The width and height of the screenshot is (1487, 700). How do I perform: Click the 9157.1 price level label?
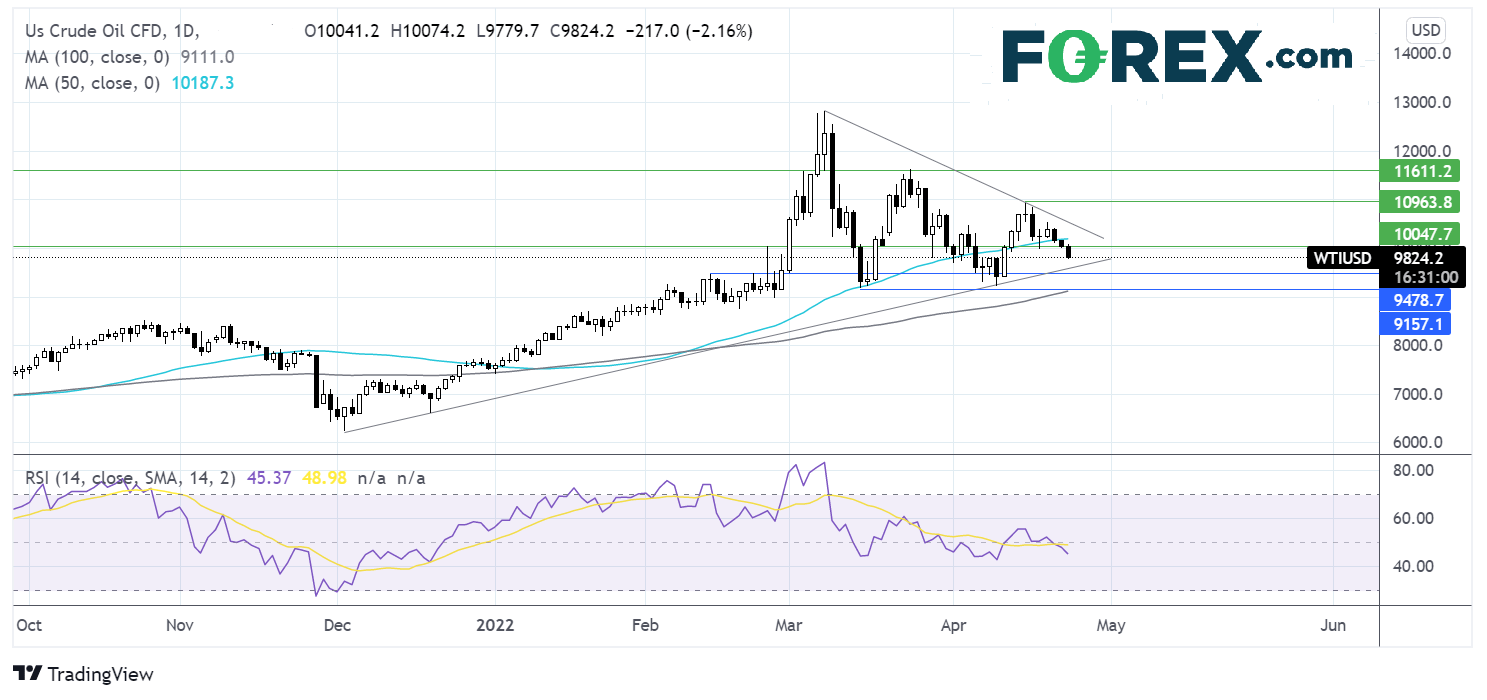(x=1413, y=324)
